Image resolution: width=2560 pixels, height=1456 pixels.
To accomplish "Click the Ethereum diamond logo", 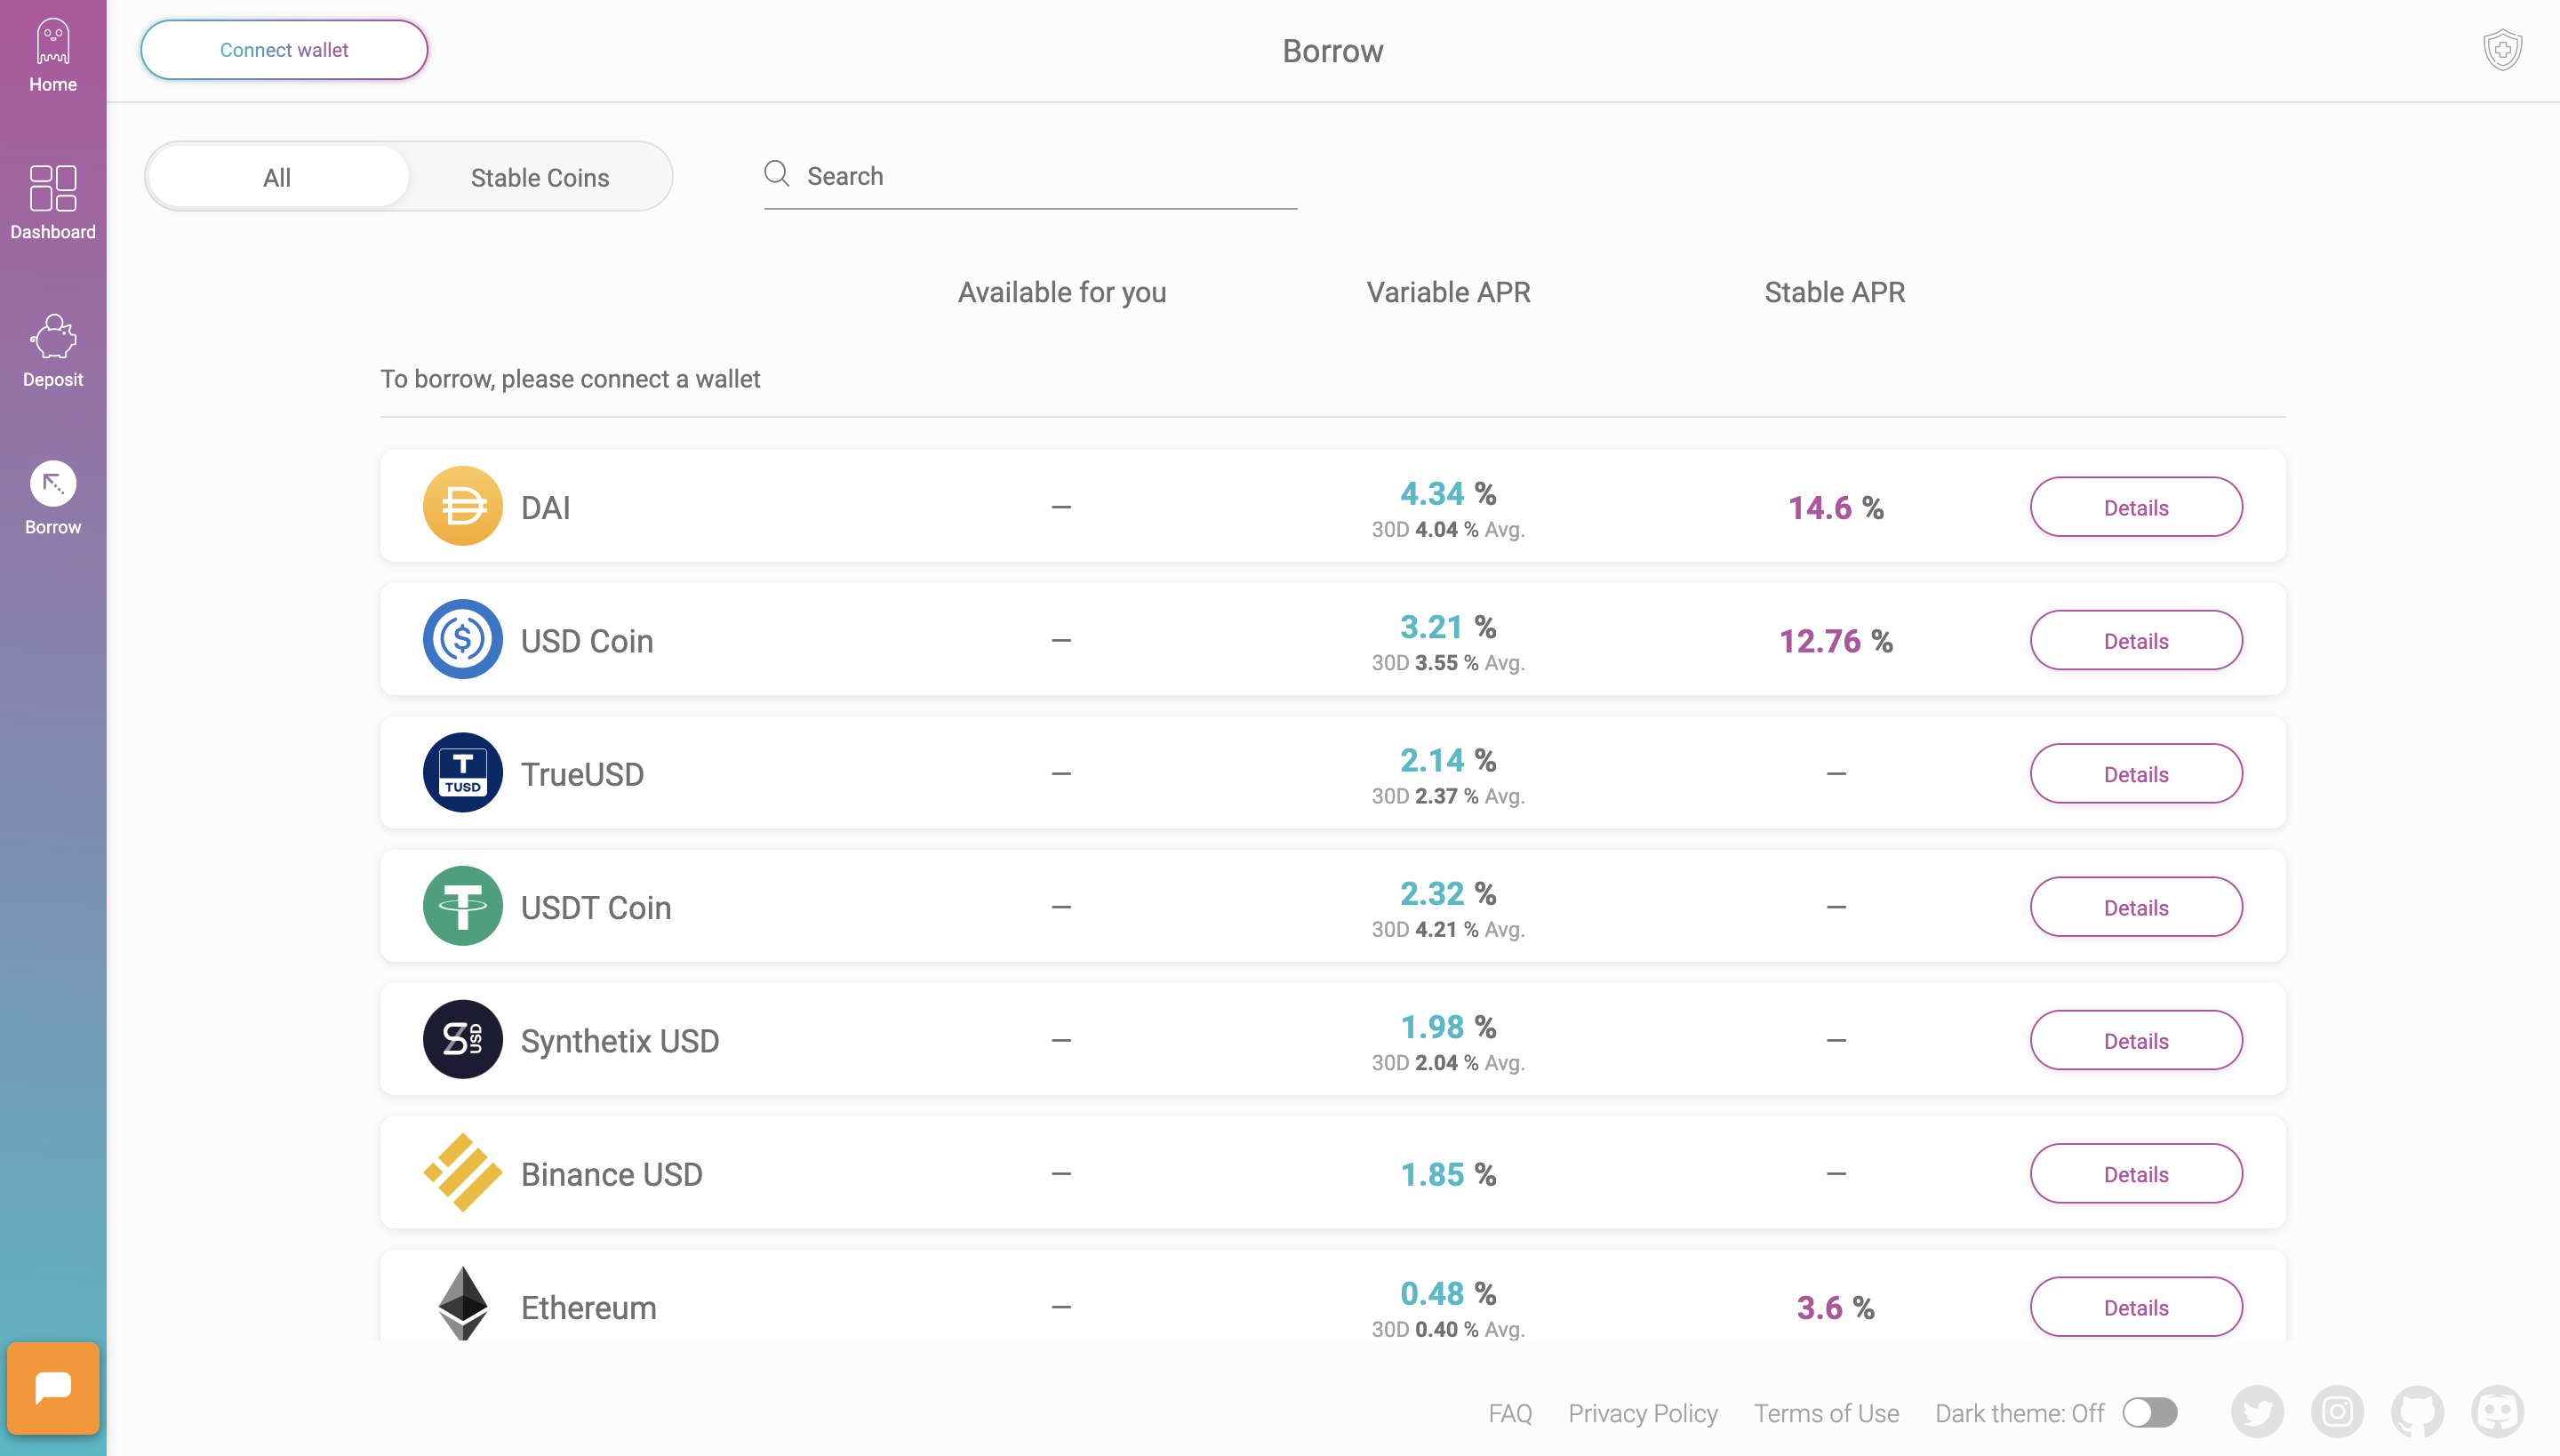I will 462,1304.
